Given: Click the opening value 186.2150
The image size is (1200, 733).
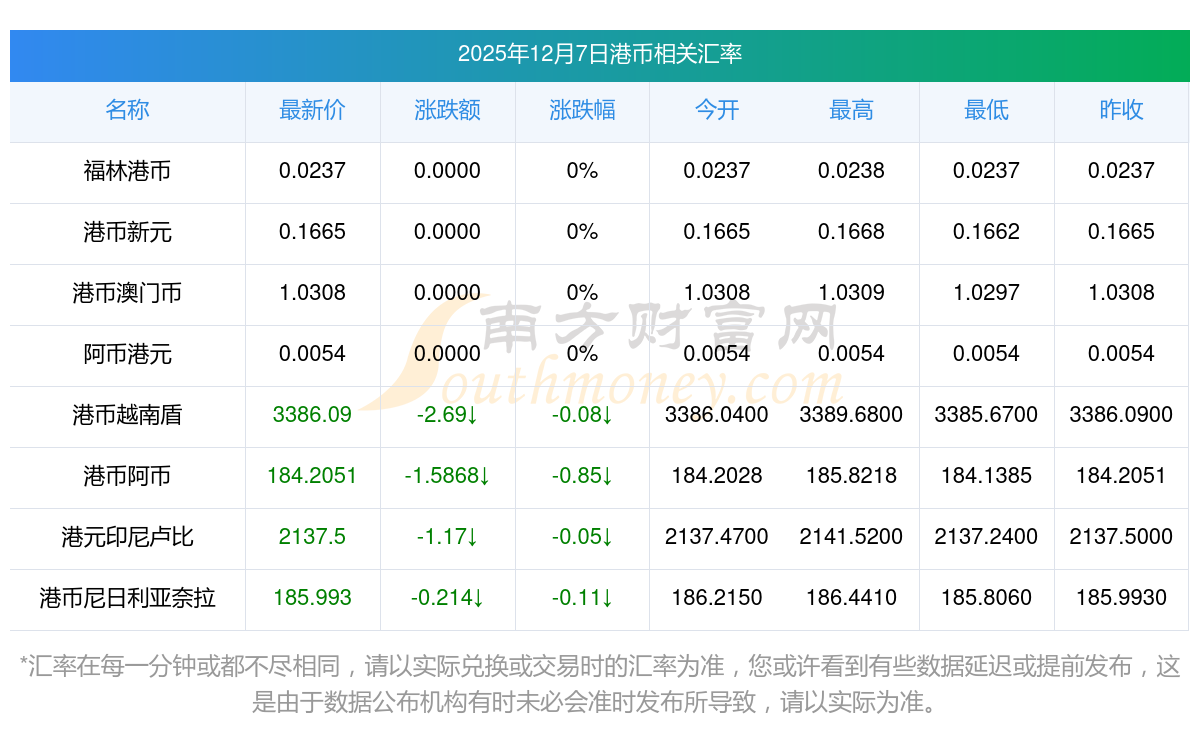Looking at the screenshot, I should click(717, 598).
